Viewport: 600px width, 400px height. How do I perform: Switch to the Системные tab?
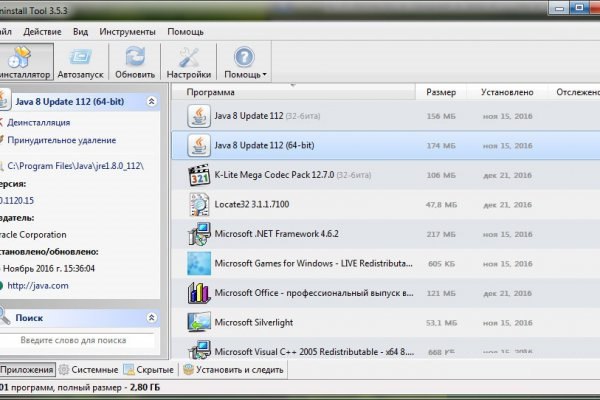point(89,370)
